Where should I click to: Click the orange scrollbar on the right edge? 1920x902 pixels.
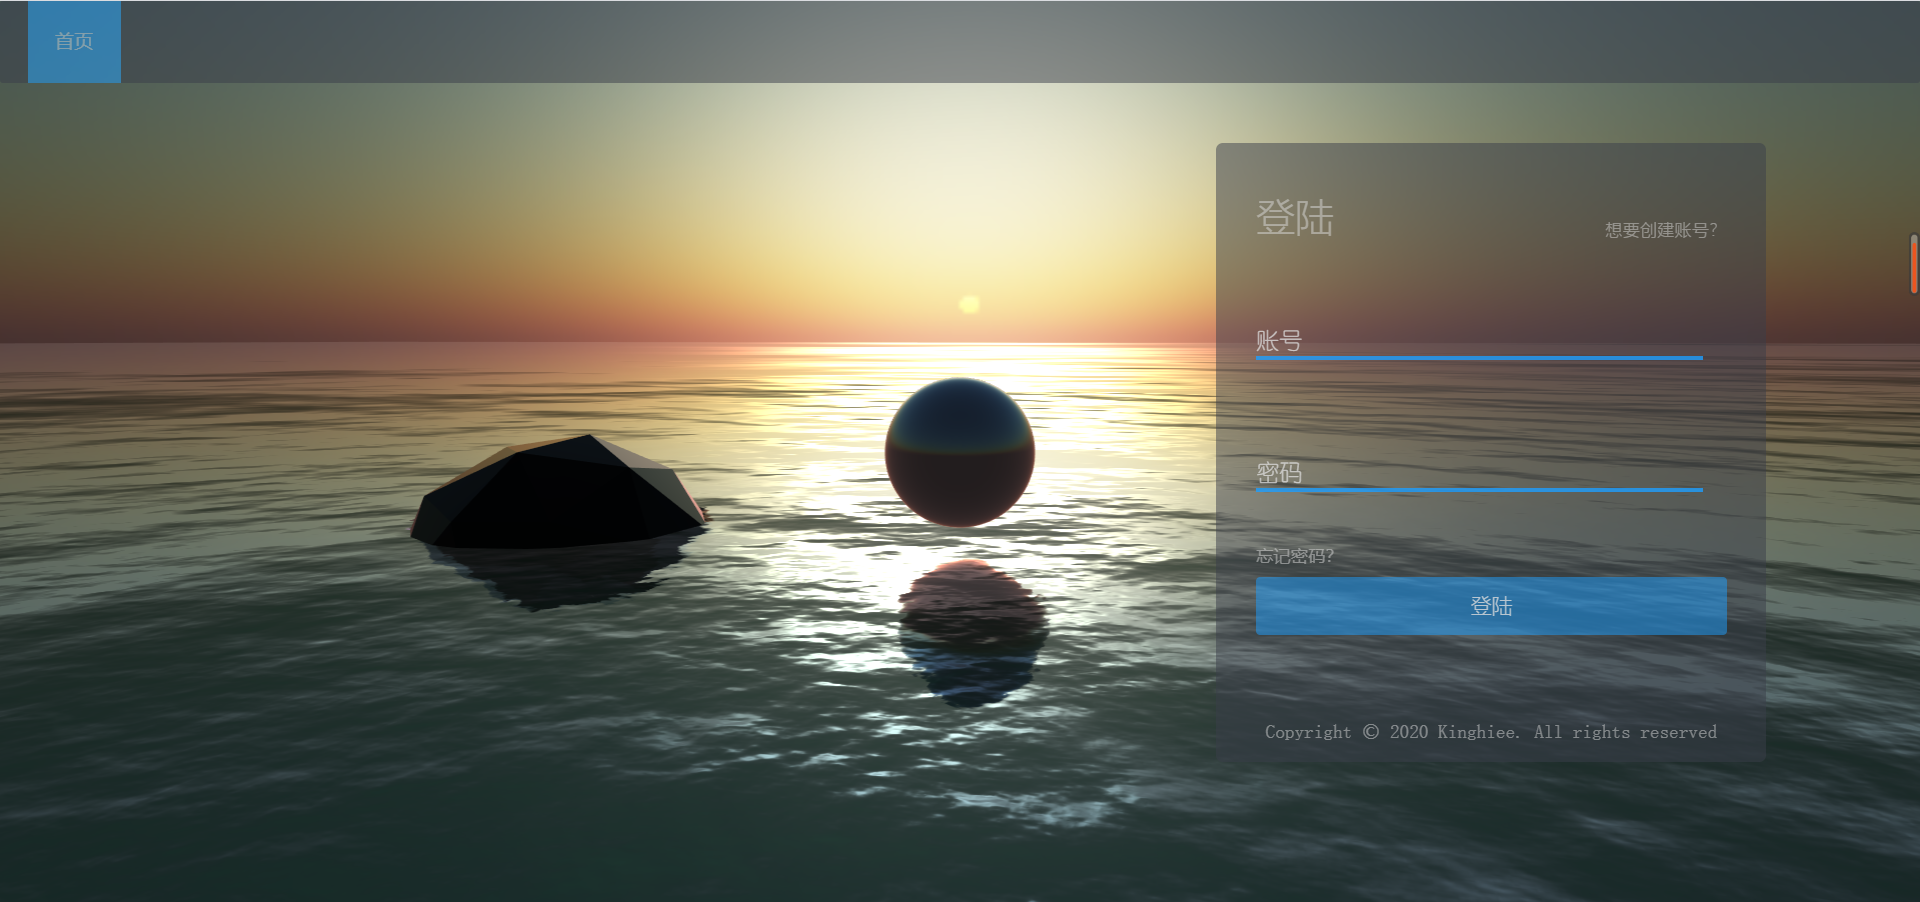(1913, 263)
